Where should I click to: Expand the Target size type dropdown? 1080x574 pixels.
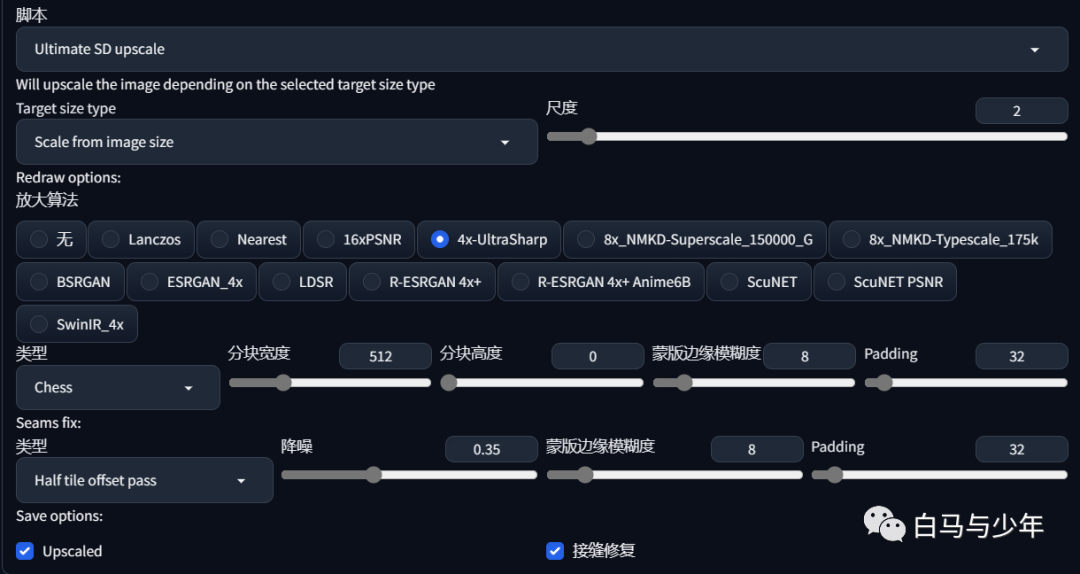(x=276, y=142)
